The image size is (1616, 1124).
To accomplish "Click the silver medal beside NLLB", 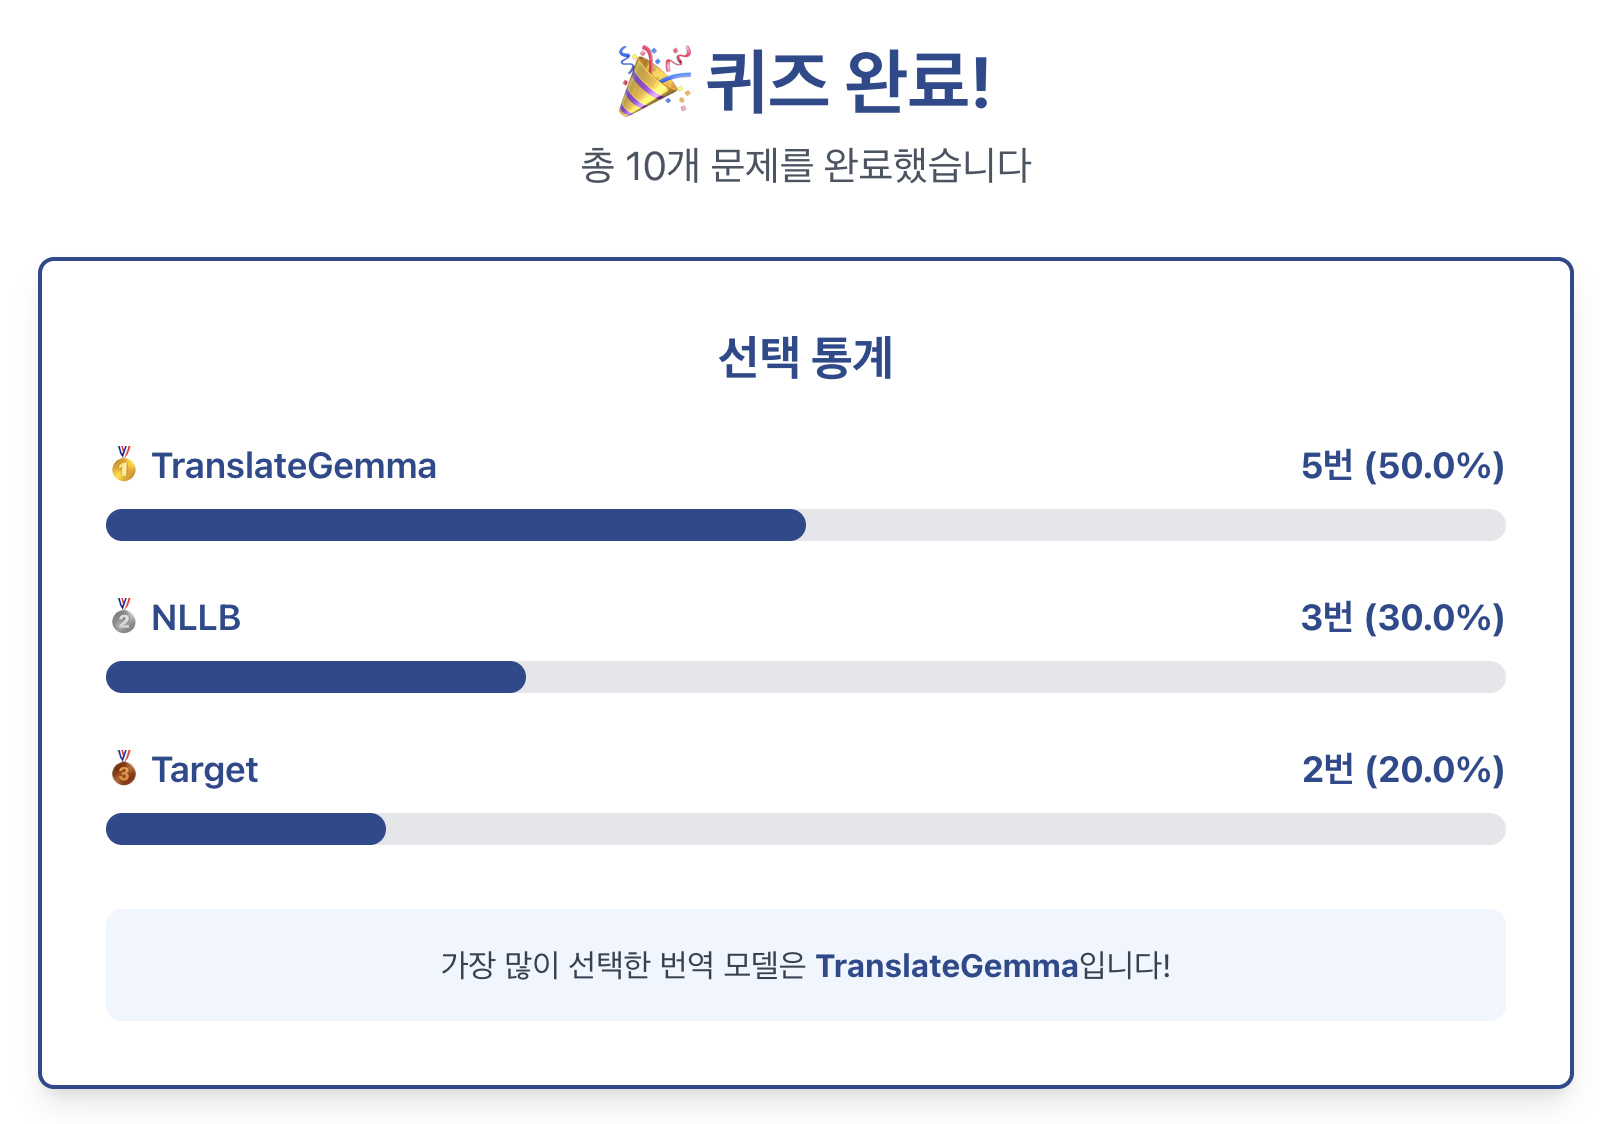I will 124,617.
